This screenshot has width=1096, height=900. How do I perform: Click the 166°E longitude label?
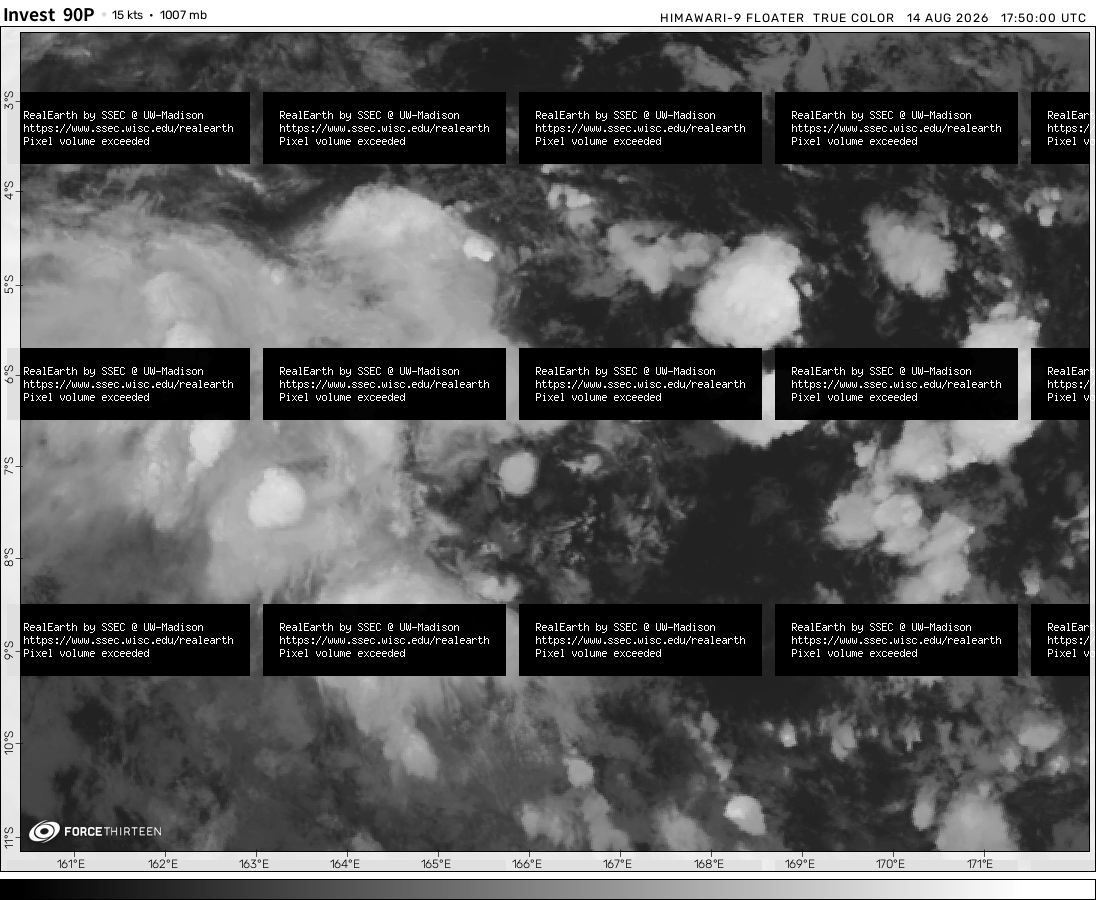click(526, 864)
